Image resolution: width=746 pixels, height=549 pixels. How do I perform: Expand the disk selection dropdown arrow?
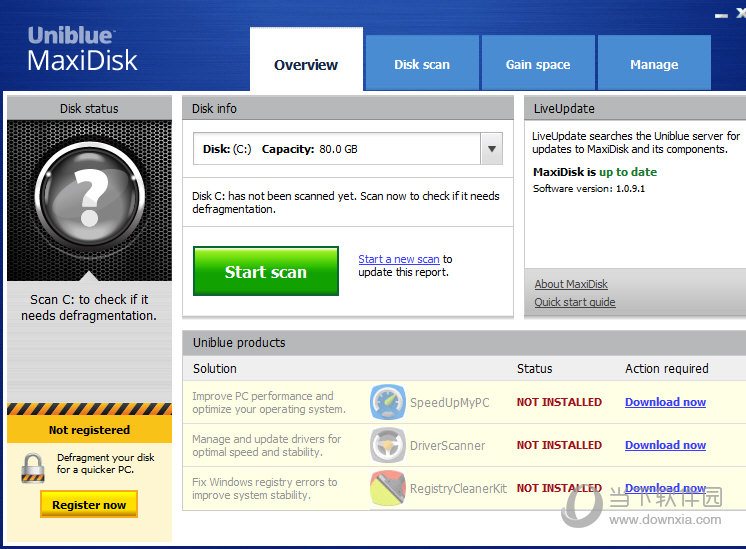(492, 149)
